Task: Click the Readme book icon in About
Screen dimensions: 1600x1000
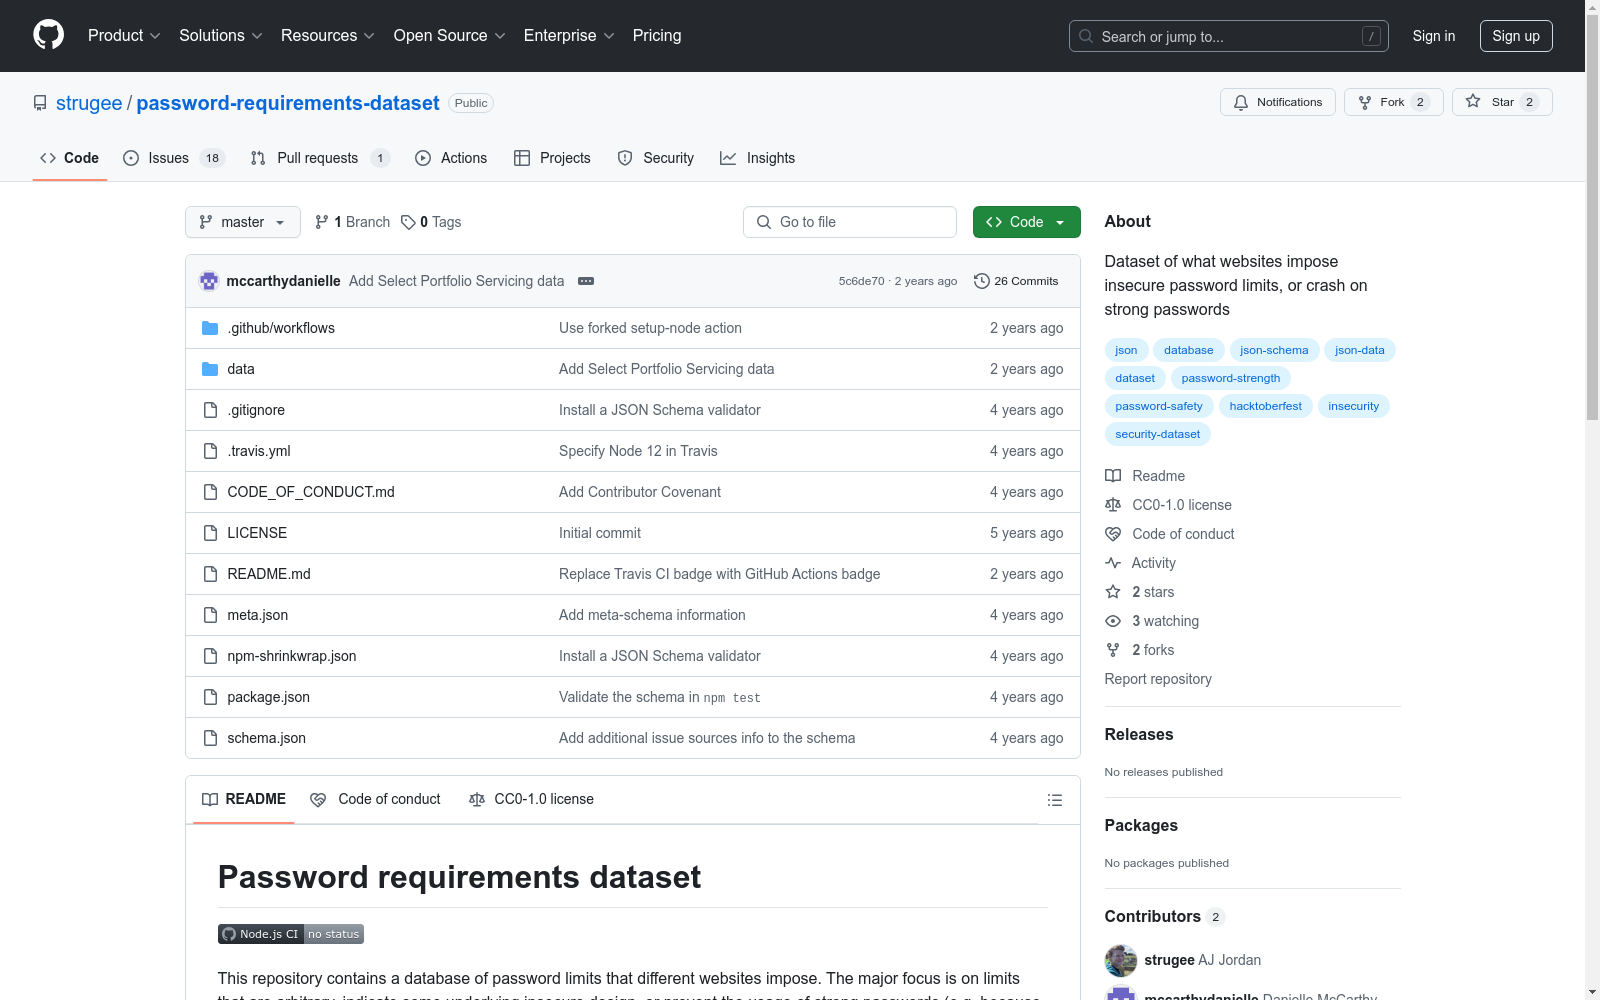Action: pos(1113,476)
